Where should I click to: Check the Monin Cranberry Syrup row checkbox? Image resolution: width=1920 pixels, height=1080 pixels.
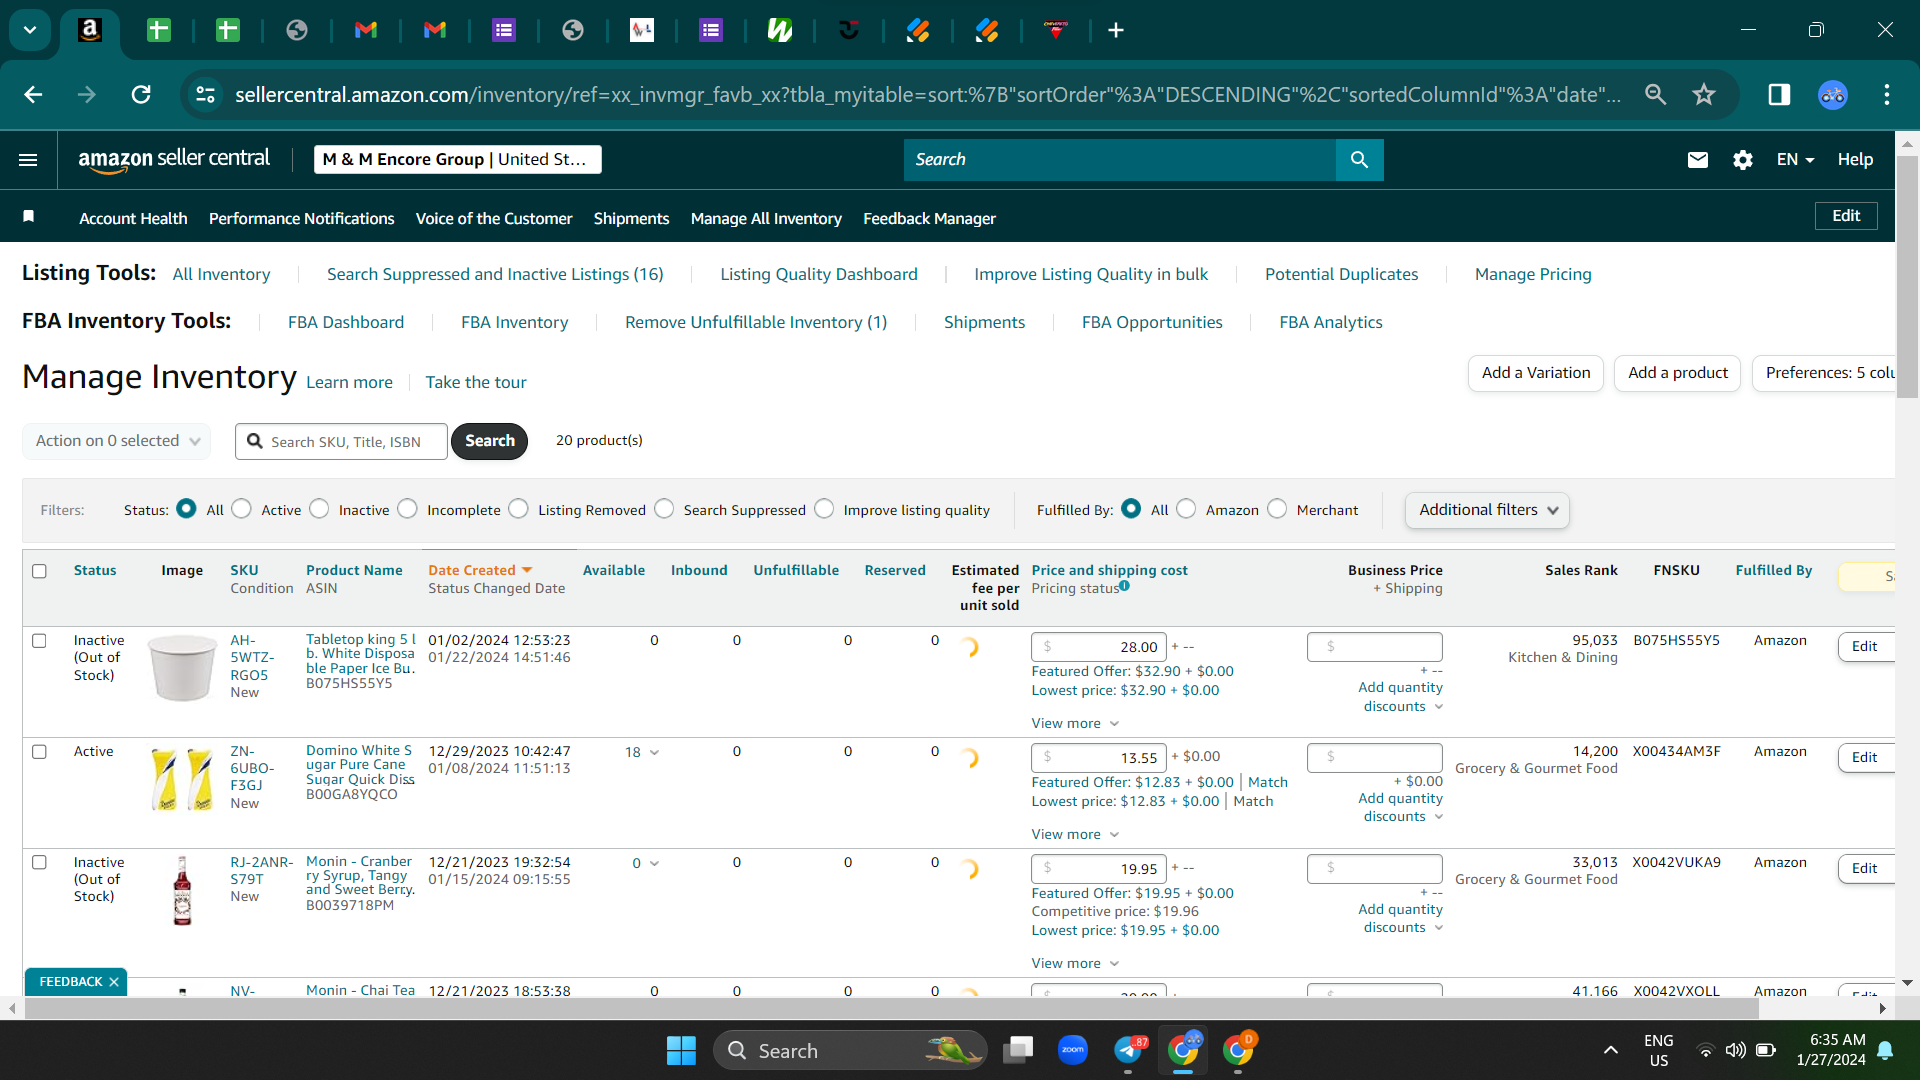pyautogui.click(x=39, y=863)
